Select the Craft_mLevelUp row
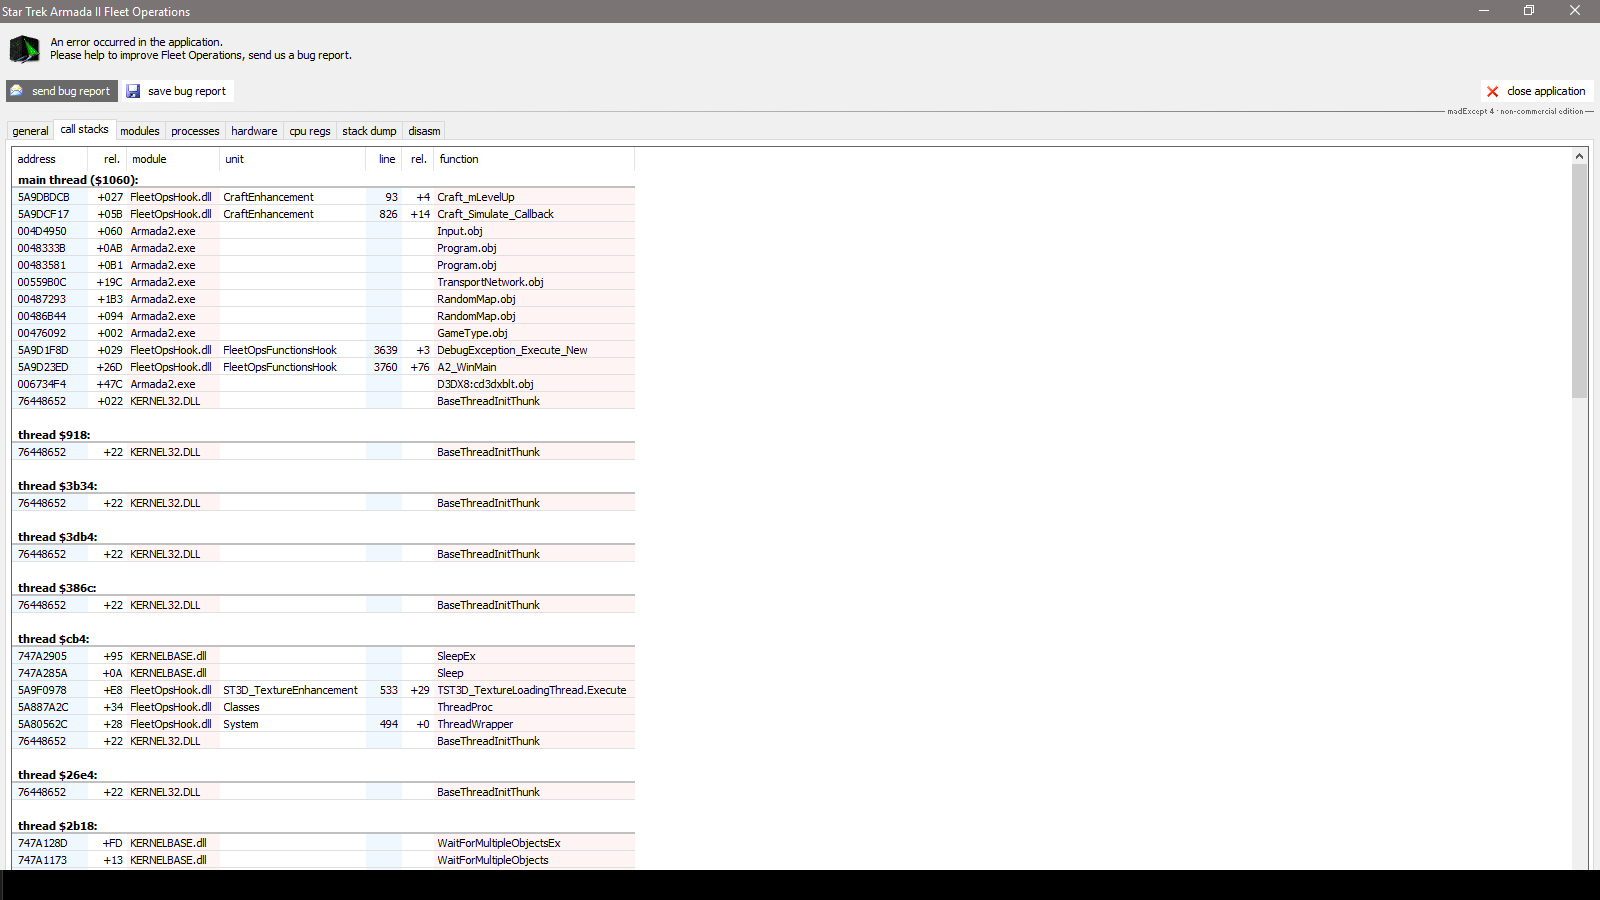 pyautogui.click(x=324, y=197)
